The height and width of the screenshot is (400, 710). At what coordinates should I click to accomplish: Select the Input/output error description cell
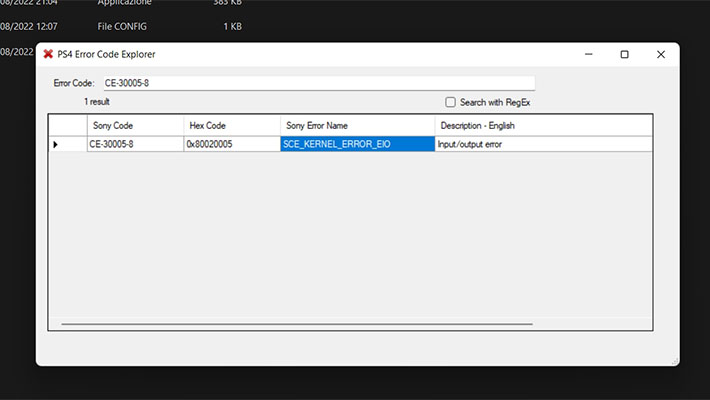[x=543, y=144]
